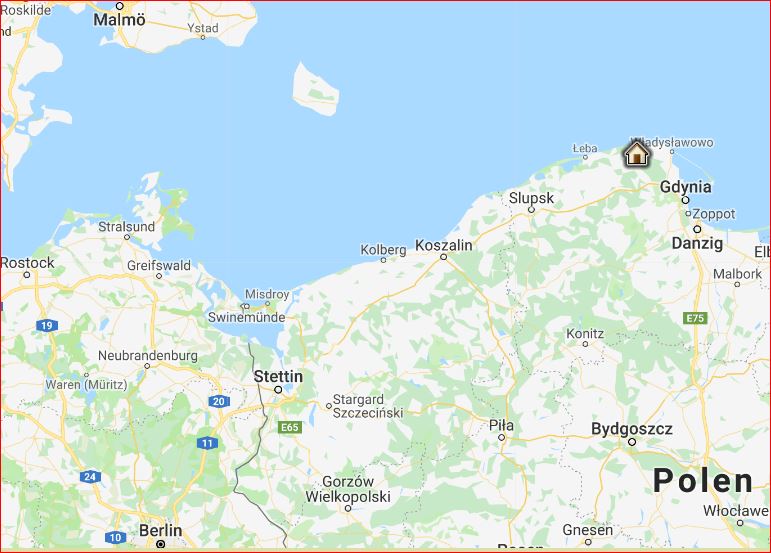The image size is (771, 553).
Task: Click the A10 highway shield near Berlin
Action: [x=116, y=537]
